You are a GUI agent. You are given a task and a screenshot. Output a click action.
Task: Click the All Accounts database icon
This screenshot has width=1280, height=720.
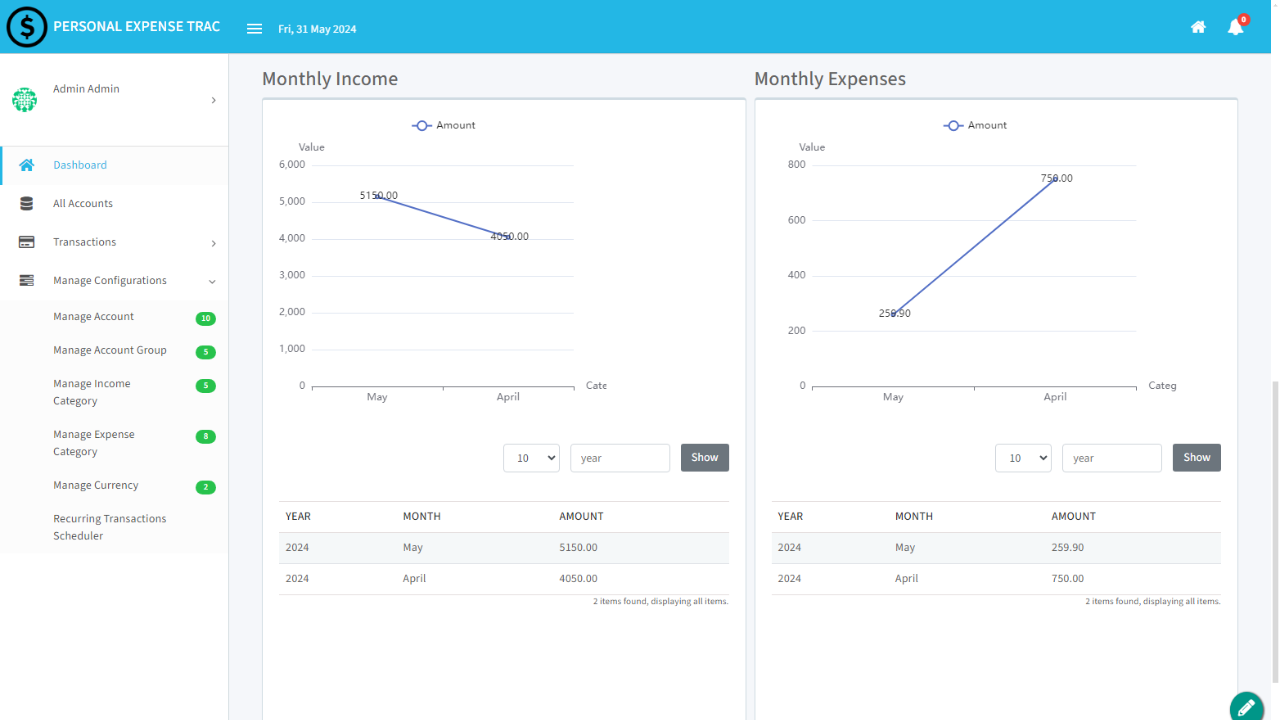pos(27,204)
